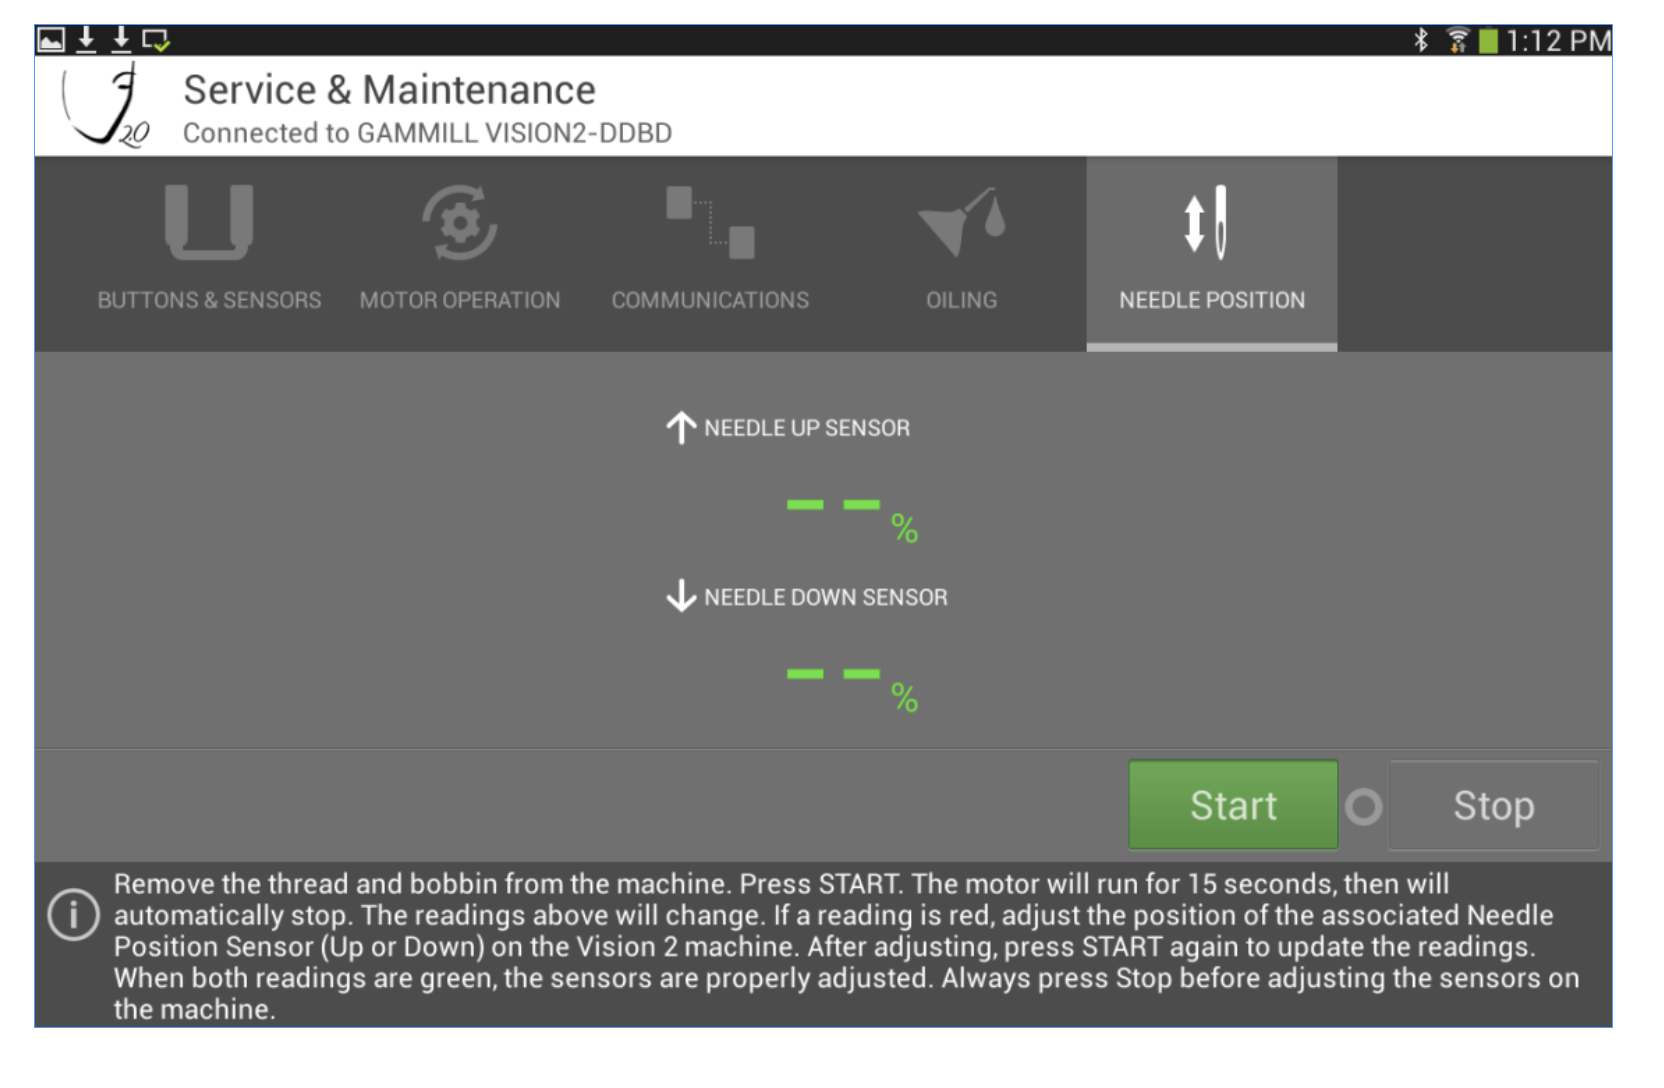Image resolution: width=1664 pixels, height=1088 pixels.
Task: Tap the Gammill logo in the header
Action: pos(103,104)
